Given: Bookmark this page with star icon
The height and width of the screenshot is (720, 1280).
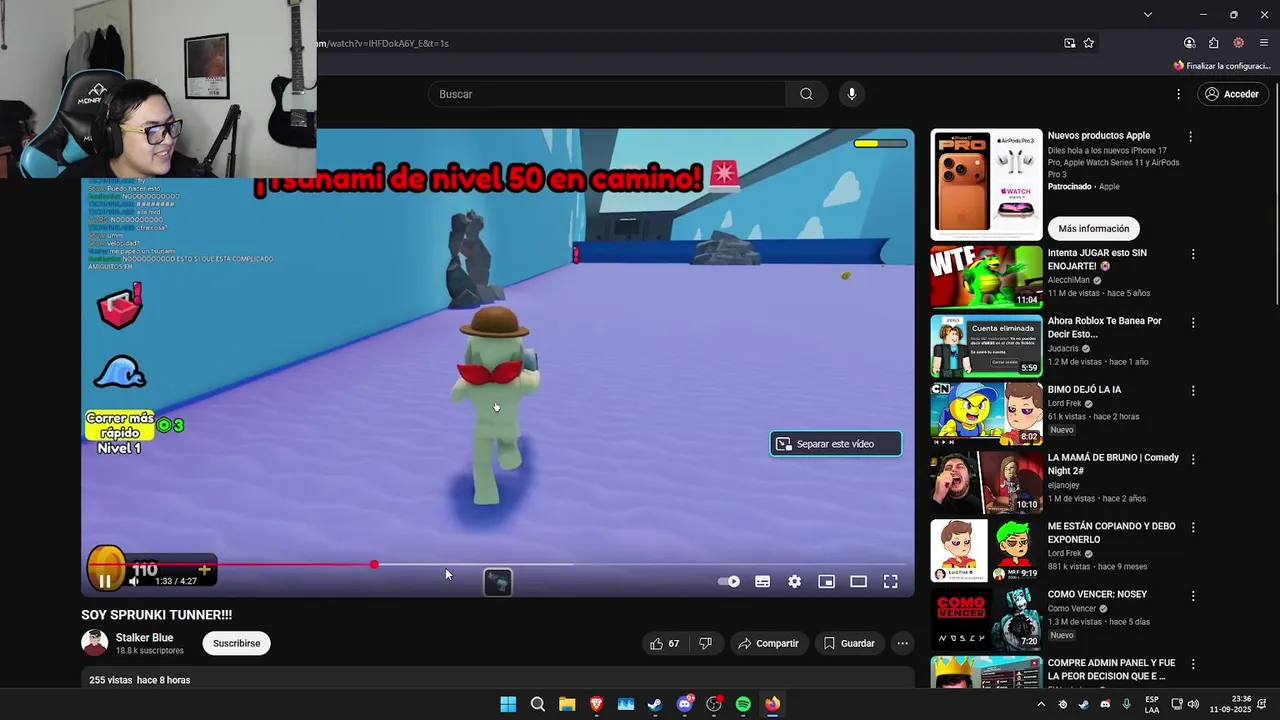Looking at the screenshot, I should click(1089, 43).
